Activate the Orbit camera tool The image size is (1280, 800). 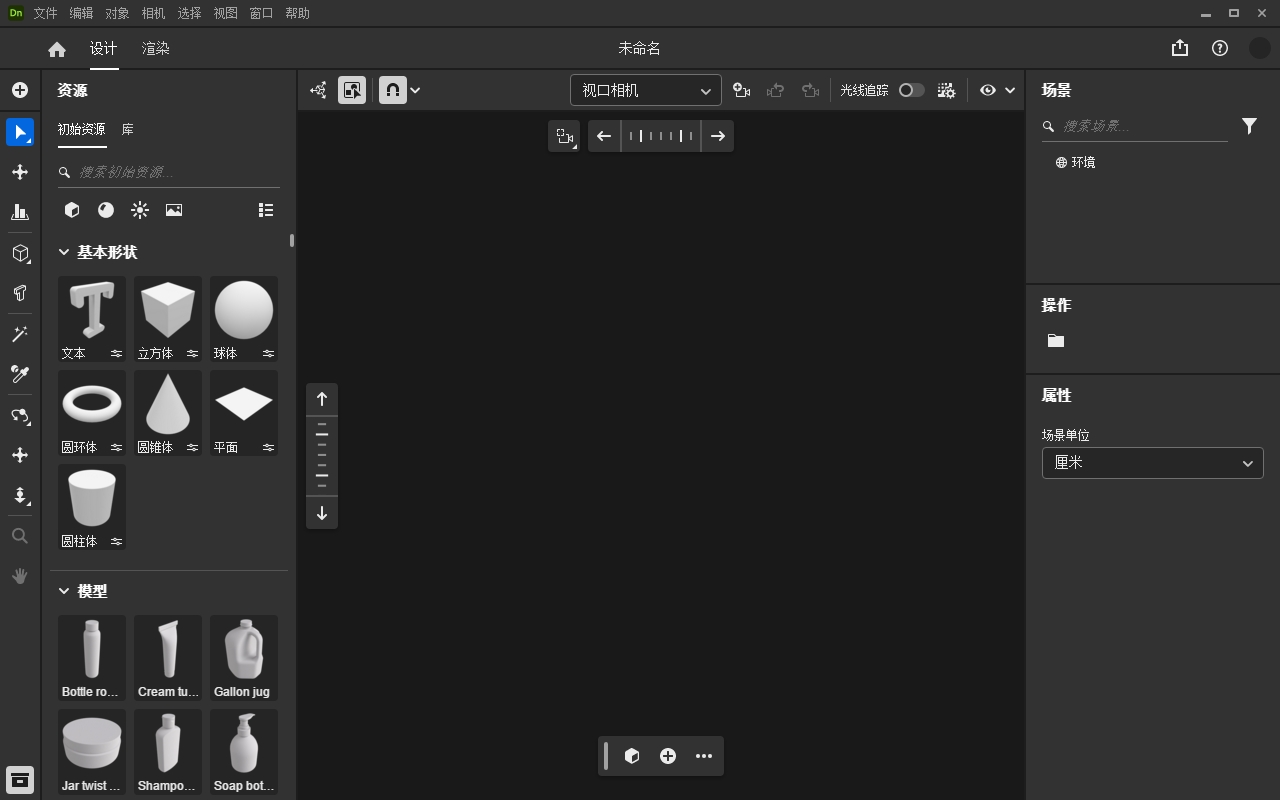tap(20, 416)
